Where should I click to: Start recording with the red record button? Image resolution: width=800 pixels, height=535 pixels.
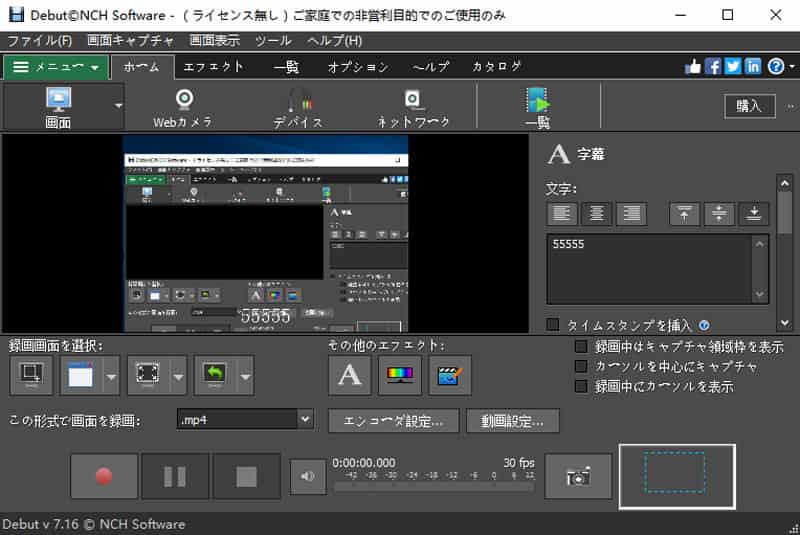click(104, 476)
